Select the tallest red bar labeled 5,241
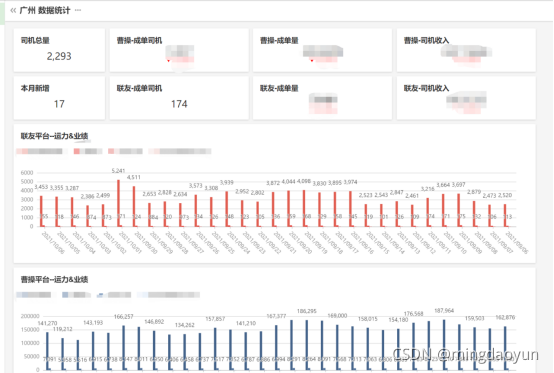 tap(118, 203)
